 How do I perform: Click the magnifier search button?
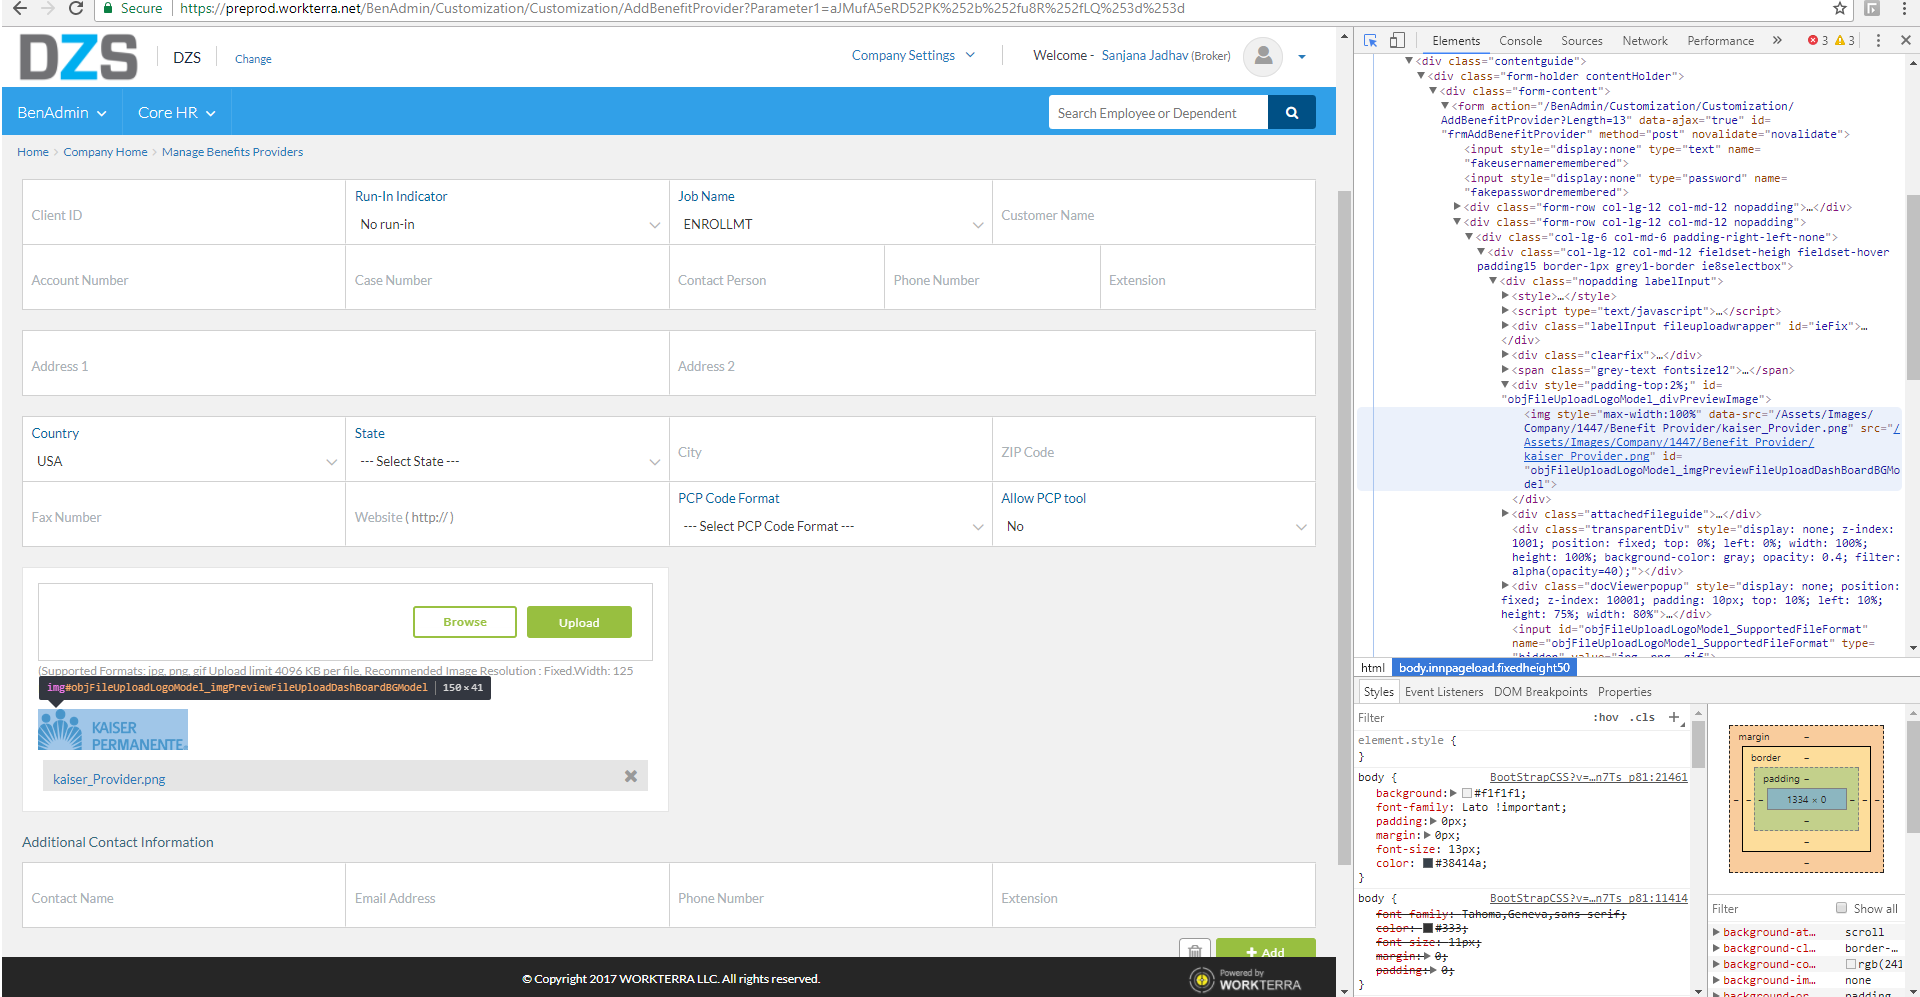click(1291, 113)
